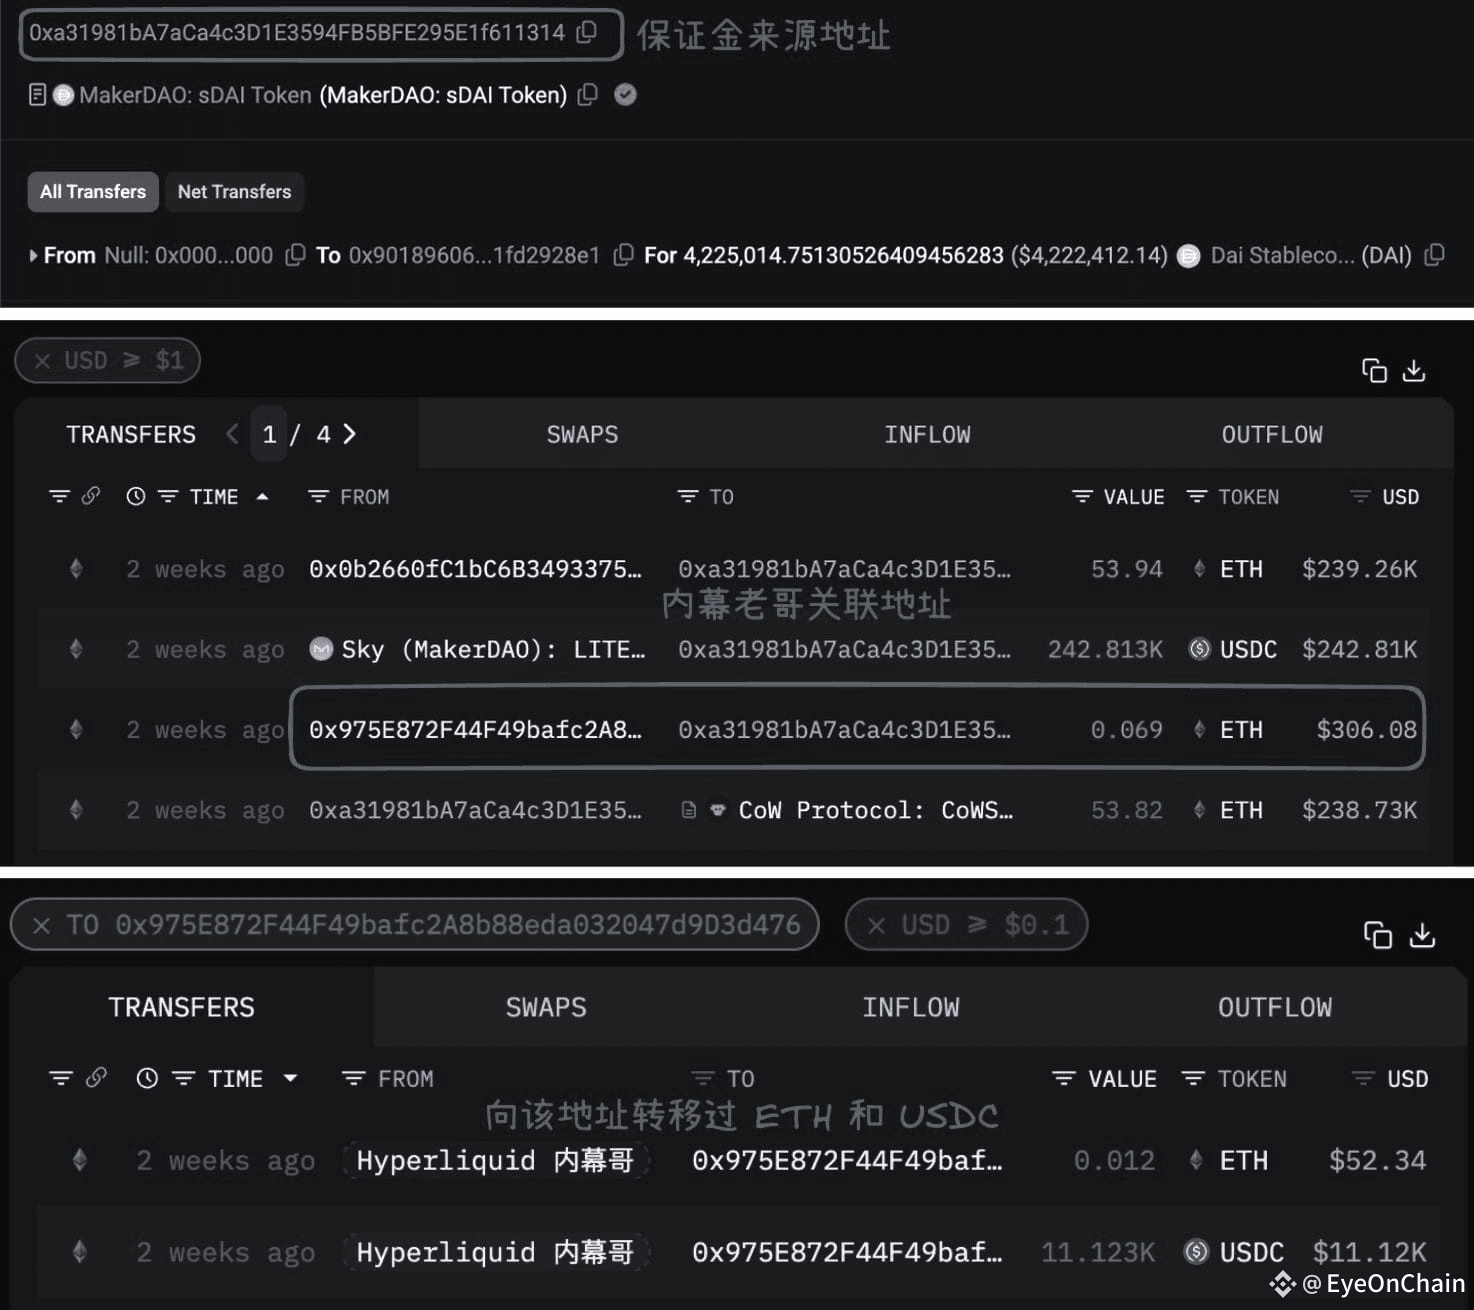Open the Dai Stablecoin (DAI) token link
The image size is (1474, 1310).
click(1311, 255)
